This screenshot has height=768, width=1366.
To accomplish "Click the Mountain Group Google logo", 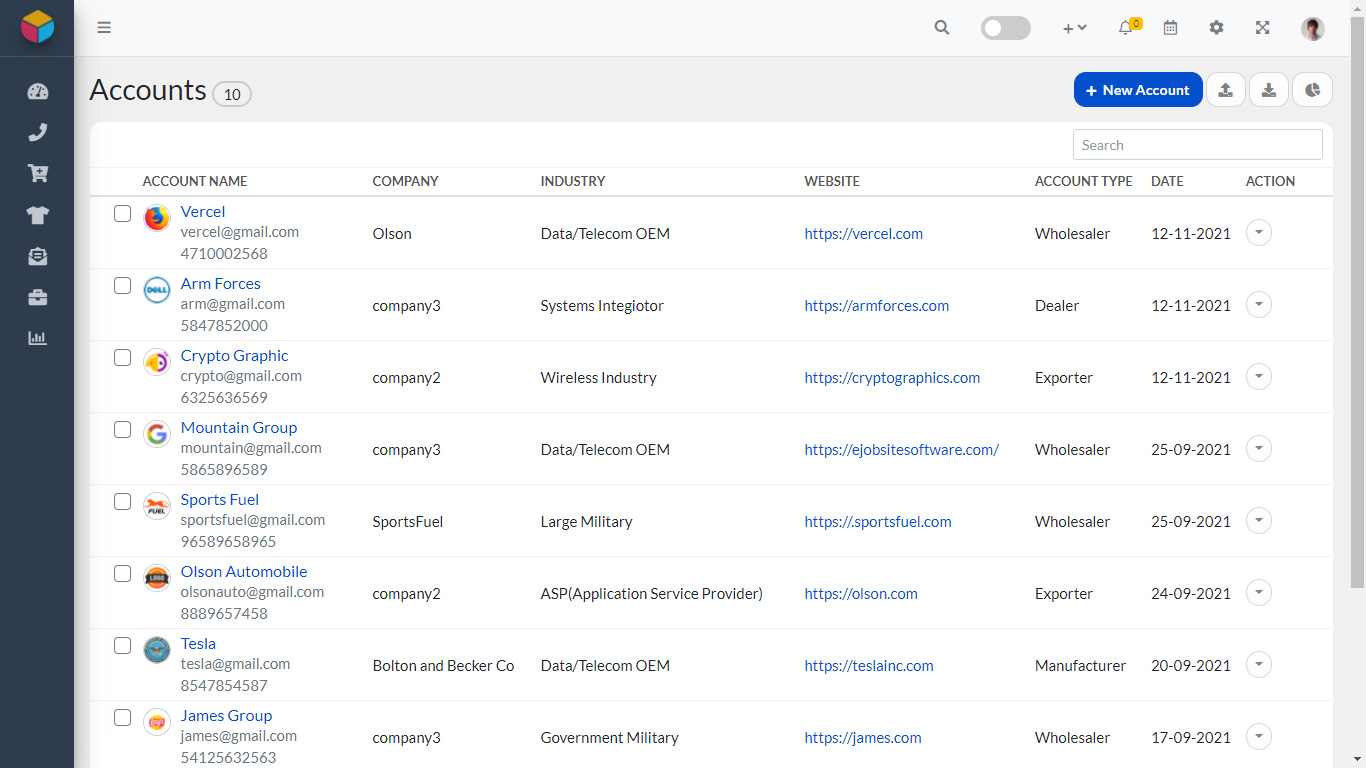I will [x=157, y=434].
